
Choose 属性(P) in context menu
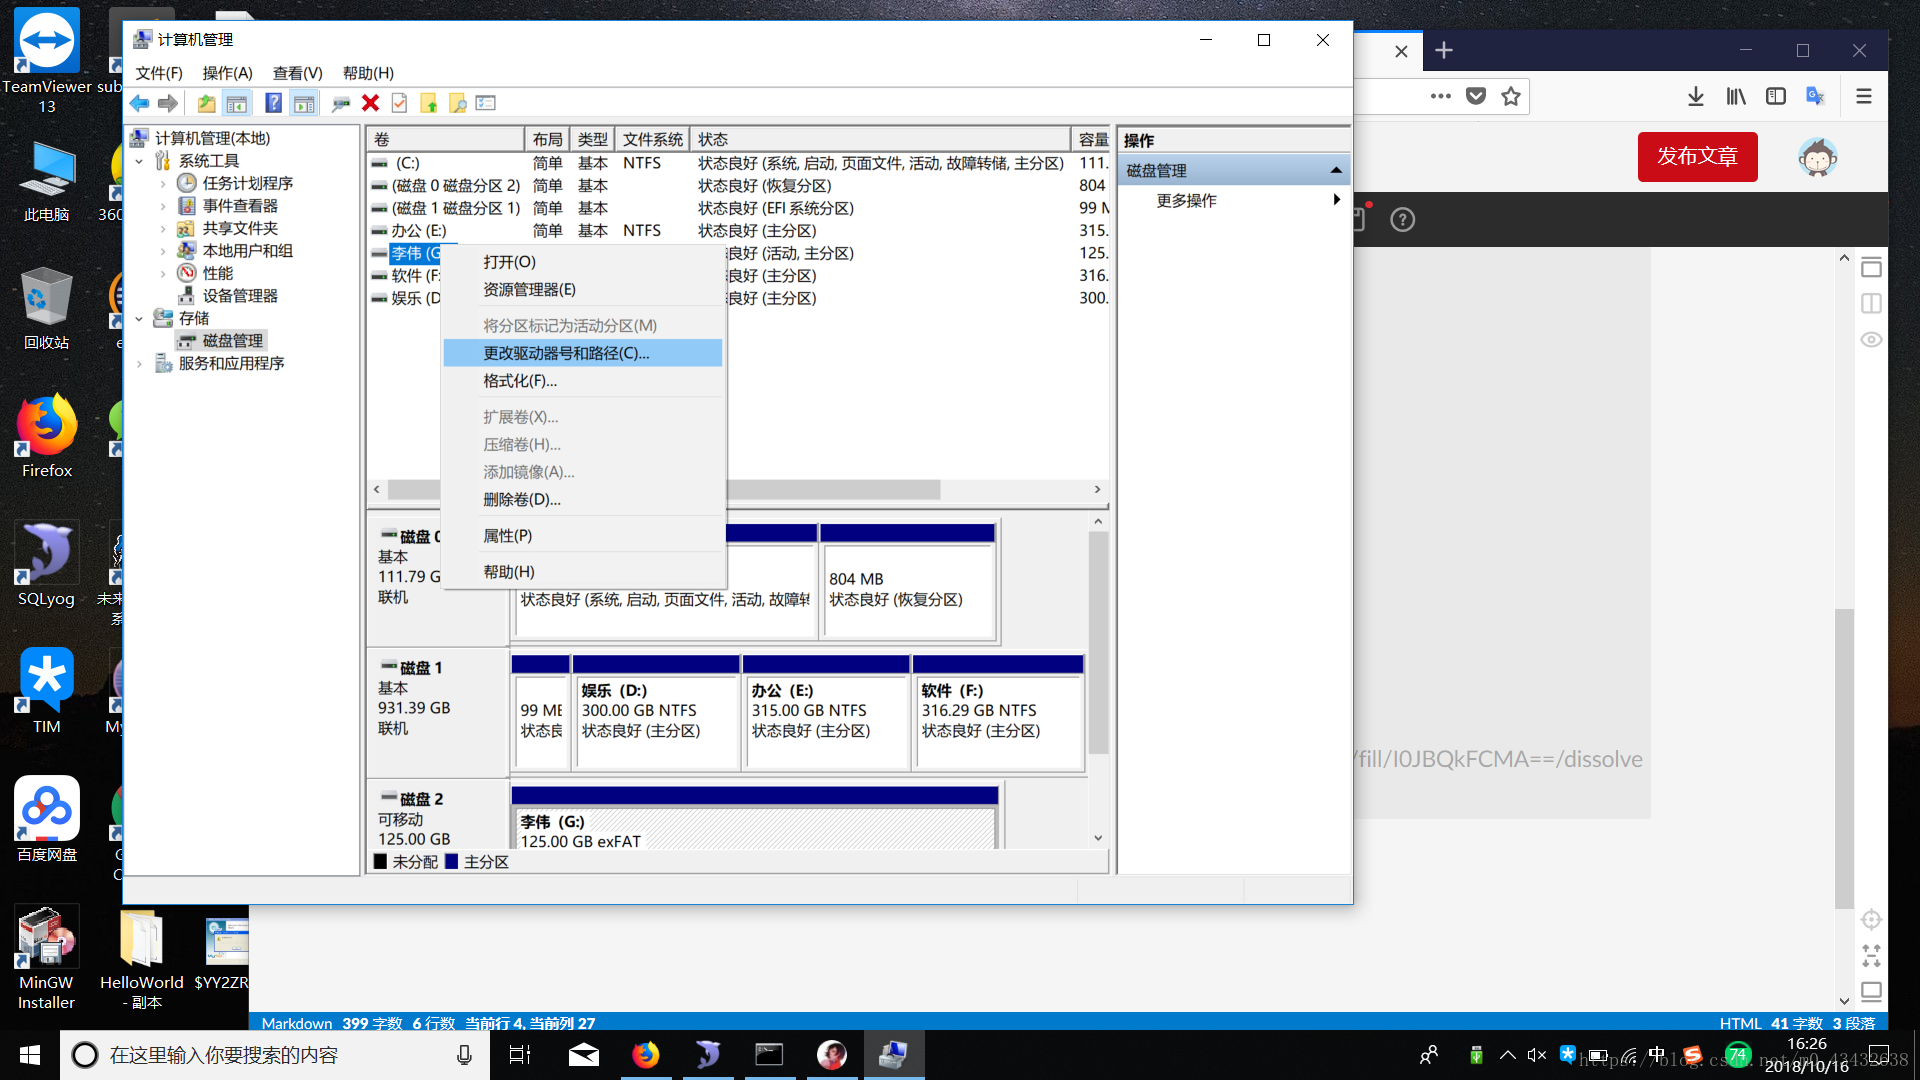[x=583, y=535]
